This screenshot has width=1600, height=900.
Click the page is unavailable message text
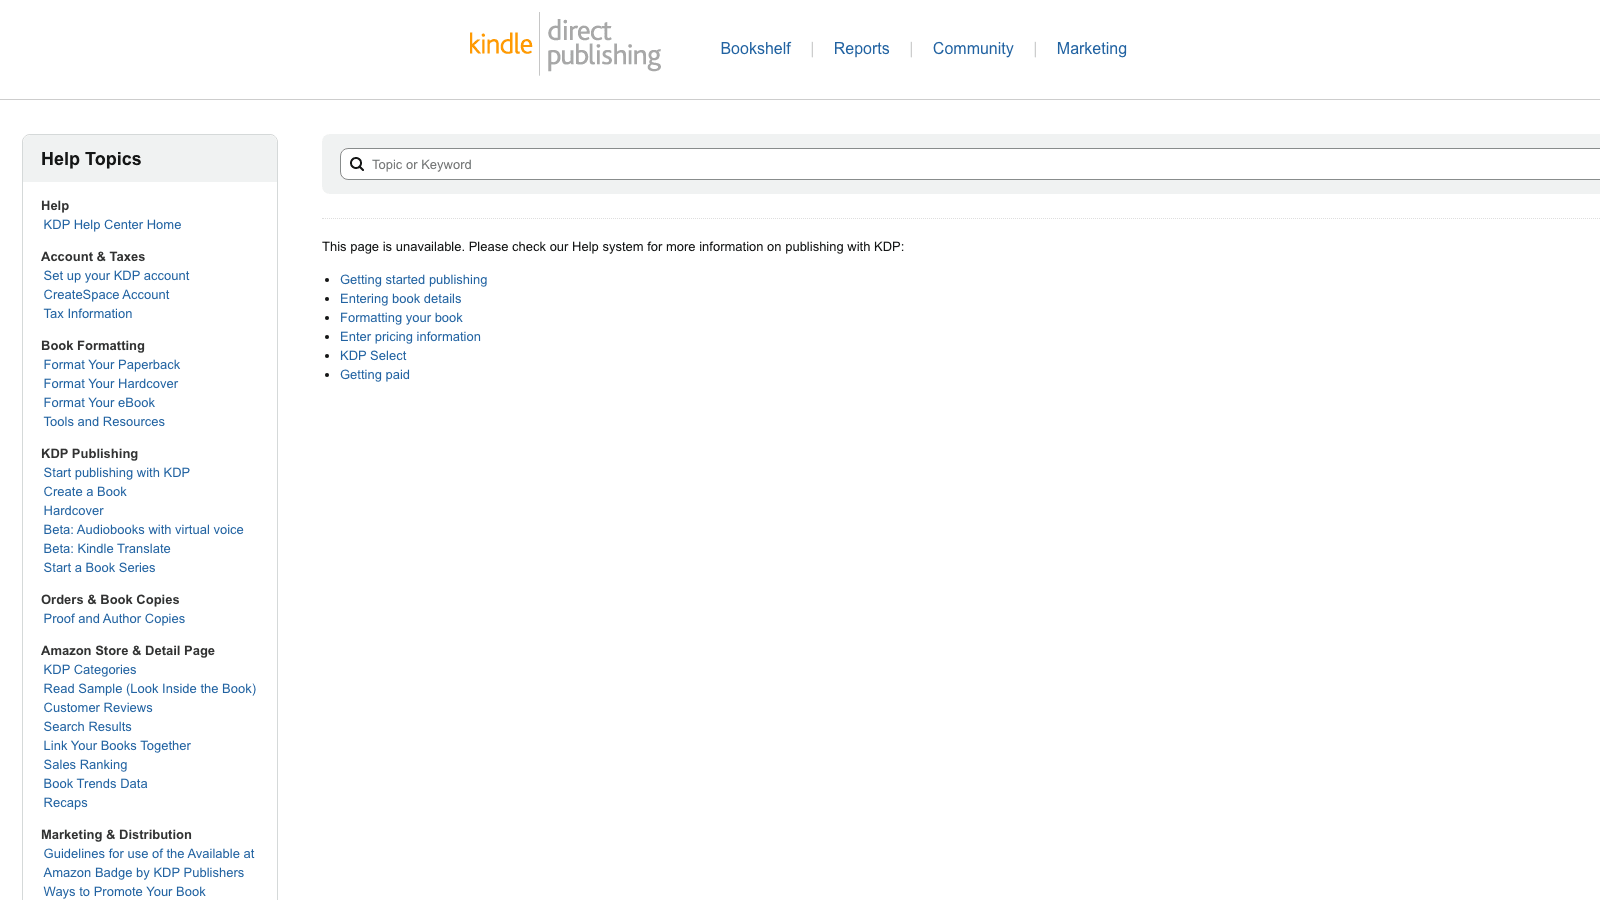tap(613, 247)
